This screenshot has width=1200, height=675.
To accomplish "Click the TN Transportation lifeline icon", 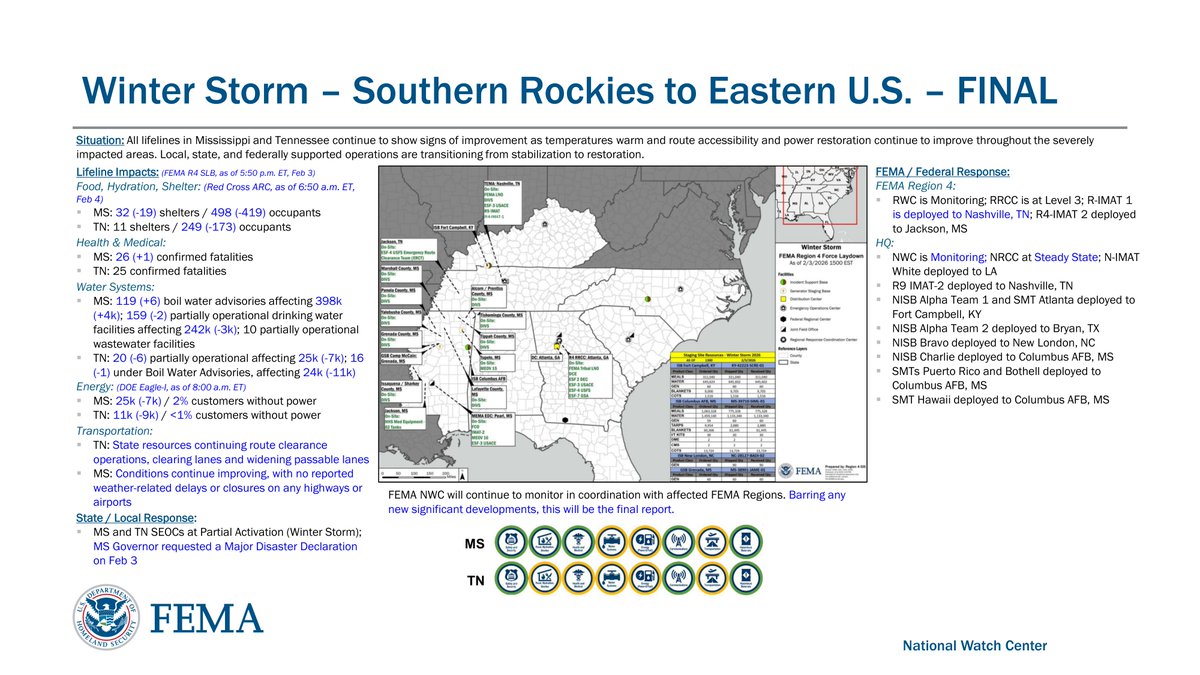I will [x=712, y=577].
